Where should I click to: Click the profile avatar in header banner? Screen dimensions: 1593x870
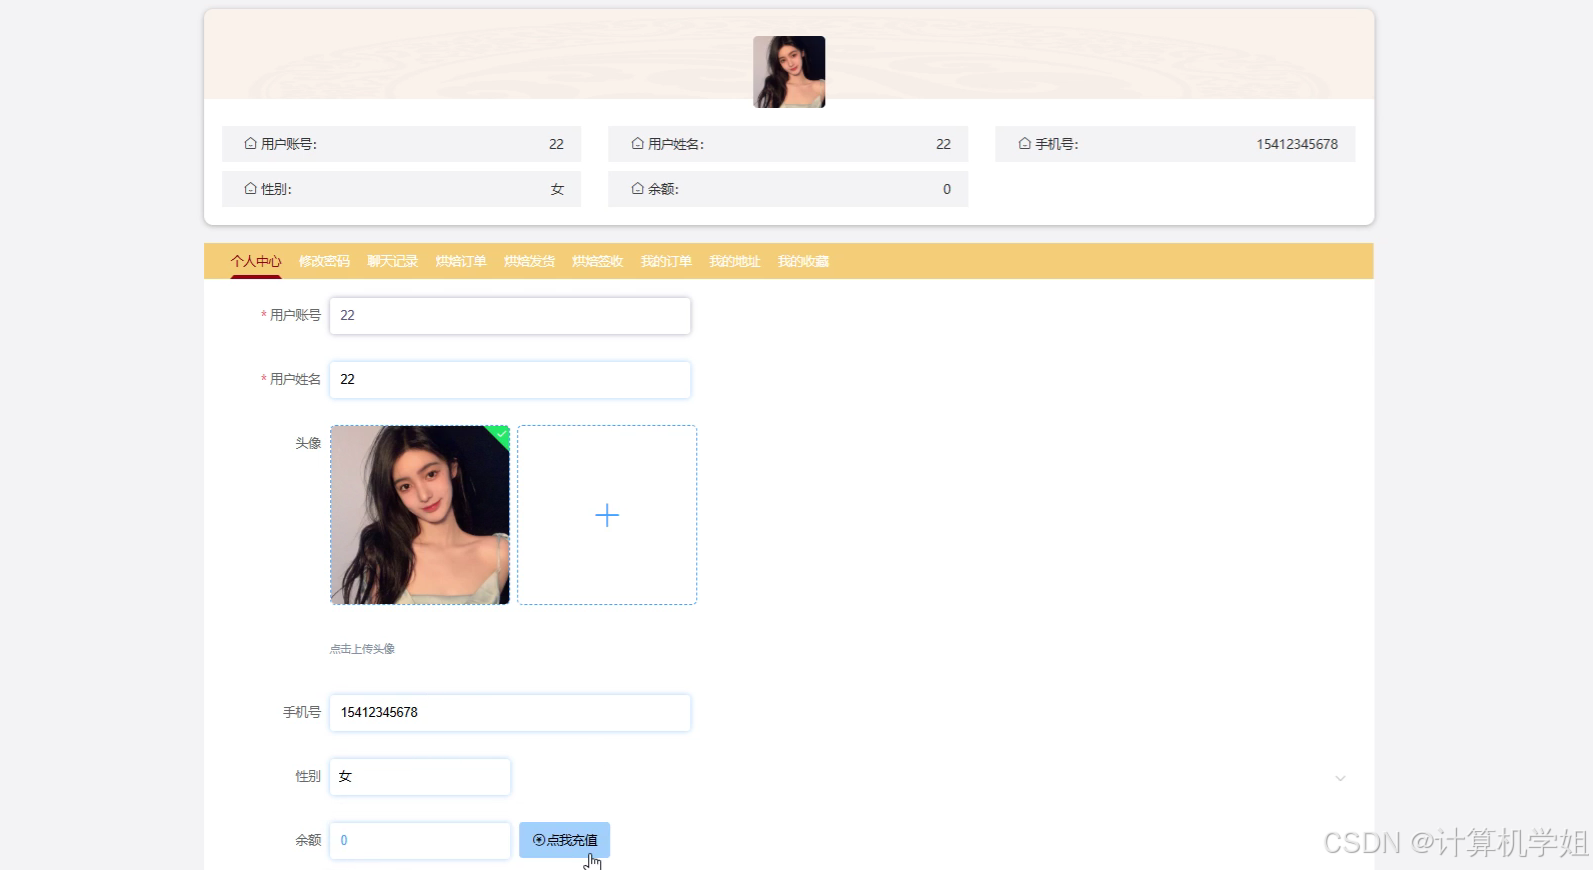pos(789,72)
